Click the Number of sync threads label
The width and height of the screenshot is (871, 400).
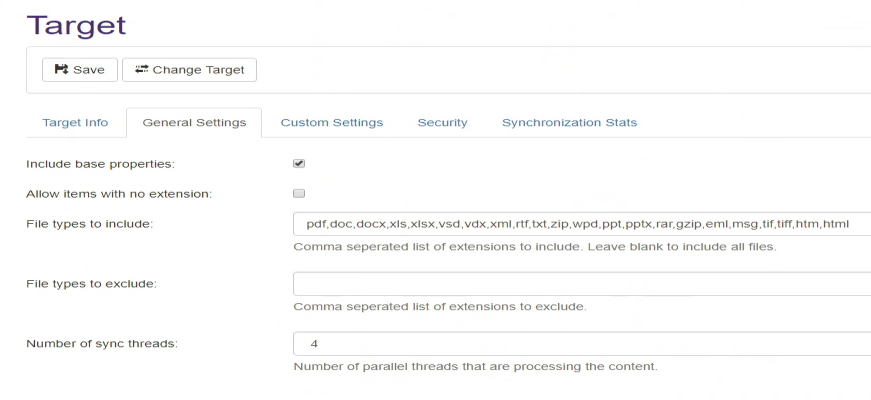(x=100, y=344)
